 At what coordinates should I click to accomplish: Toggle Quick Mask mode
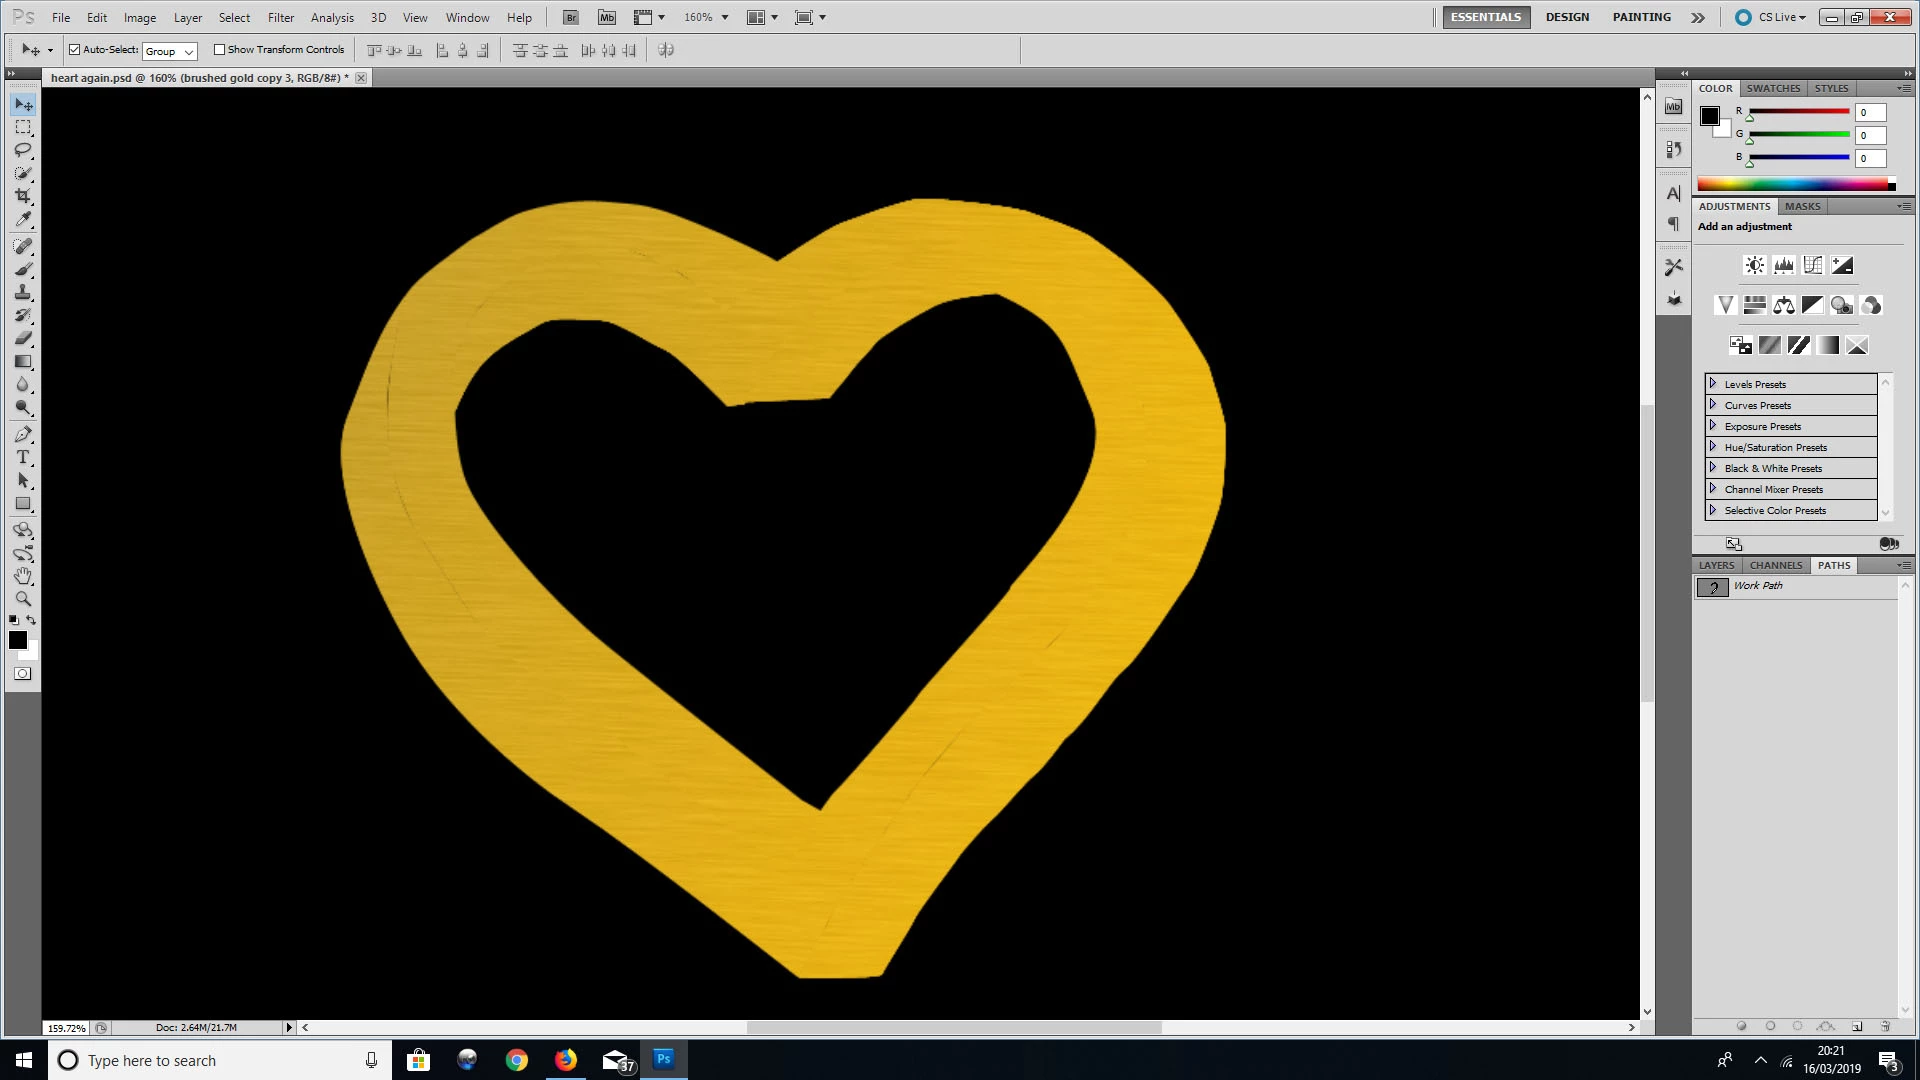[x=22, y=674]
